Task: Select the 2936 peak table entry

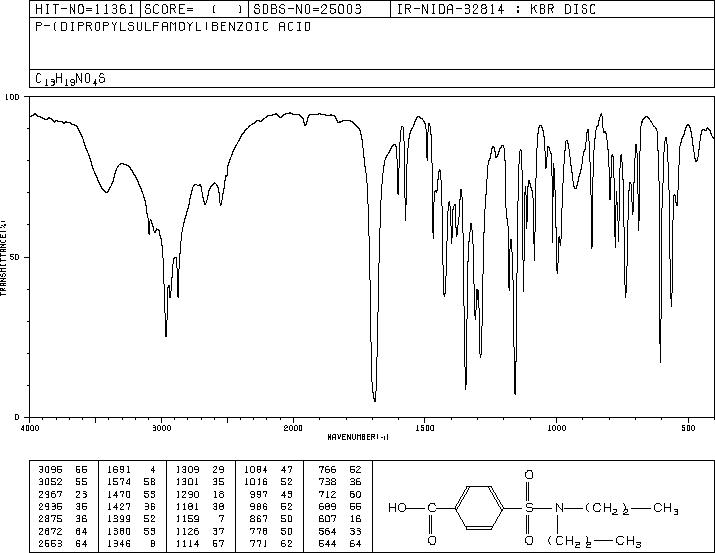Action: coord(62,506)
